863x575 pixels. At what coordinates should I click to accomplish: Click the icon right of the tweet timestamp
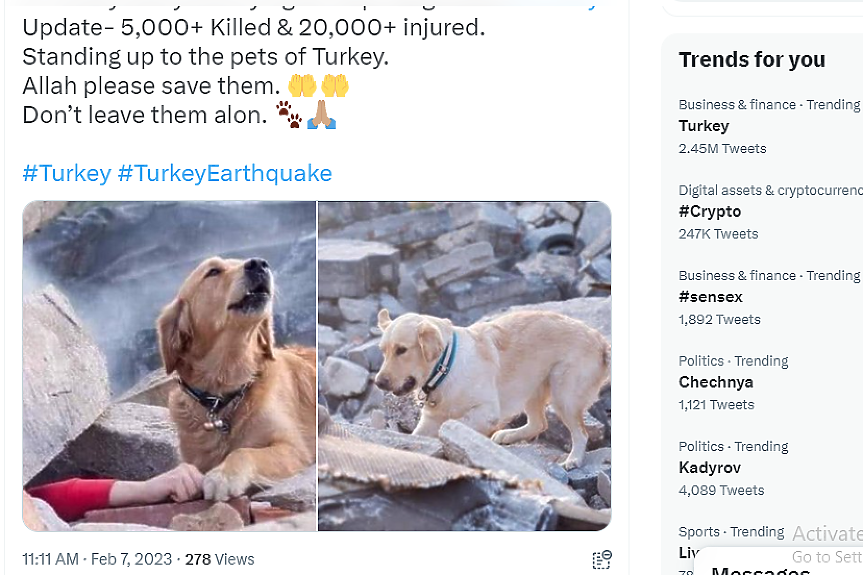602,559
